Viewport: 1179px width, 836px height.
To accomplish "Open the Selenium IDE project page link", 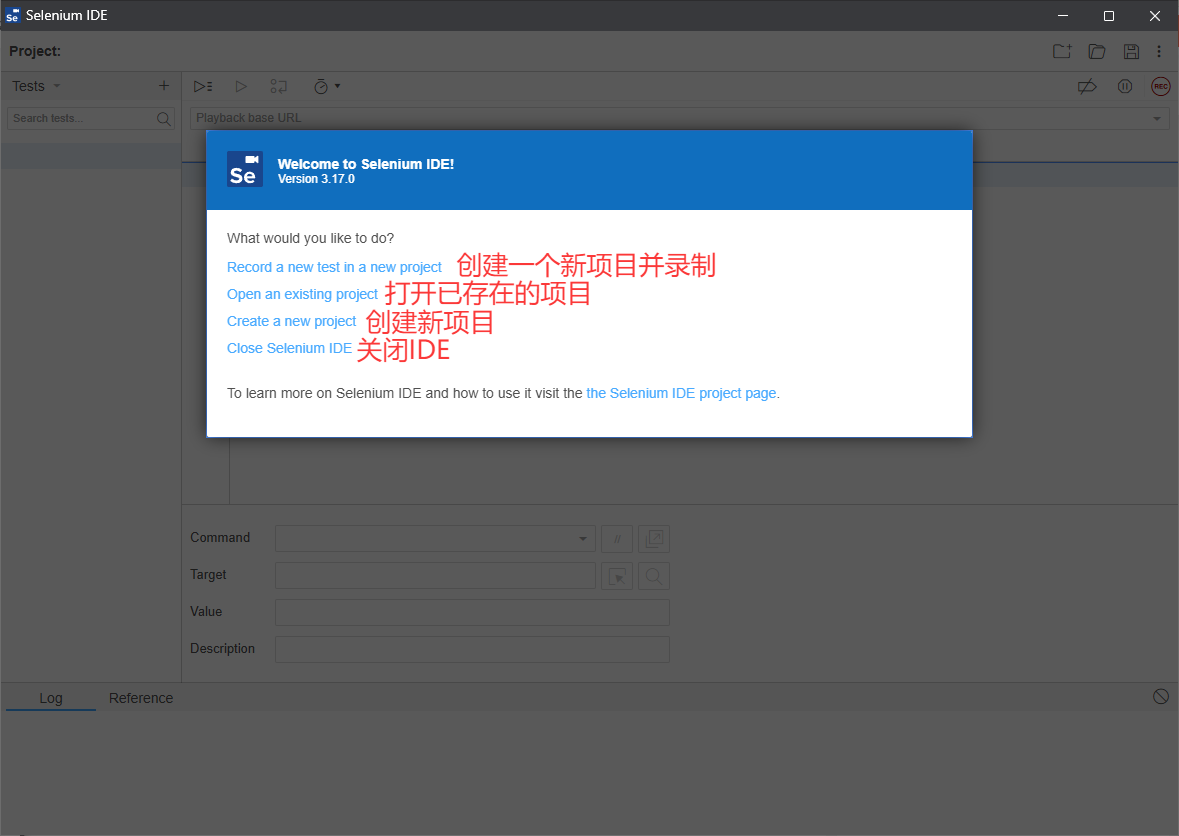I will tap(681, 393).
